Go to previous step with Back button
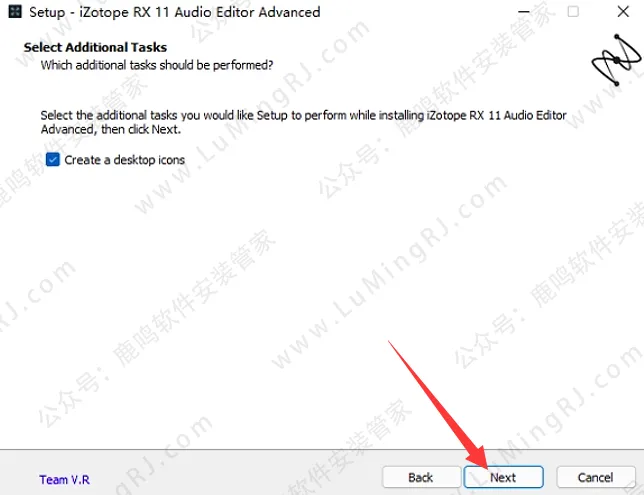644x495 pixels. pos(421,477)
